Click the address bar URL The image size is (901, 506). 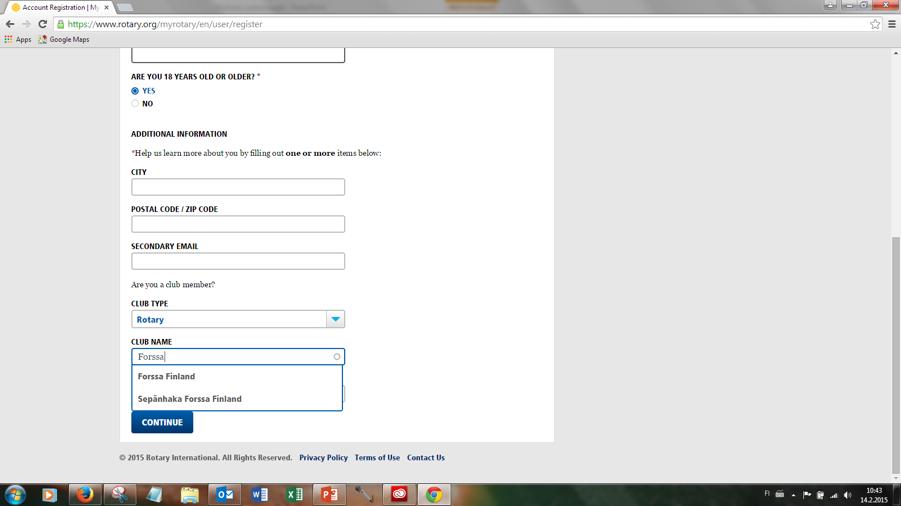click(x=164, y=24)
